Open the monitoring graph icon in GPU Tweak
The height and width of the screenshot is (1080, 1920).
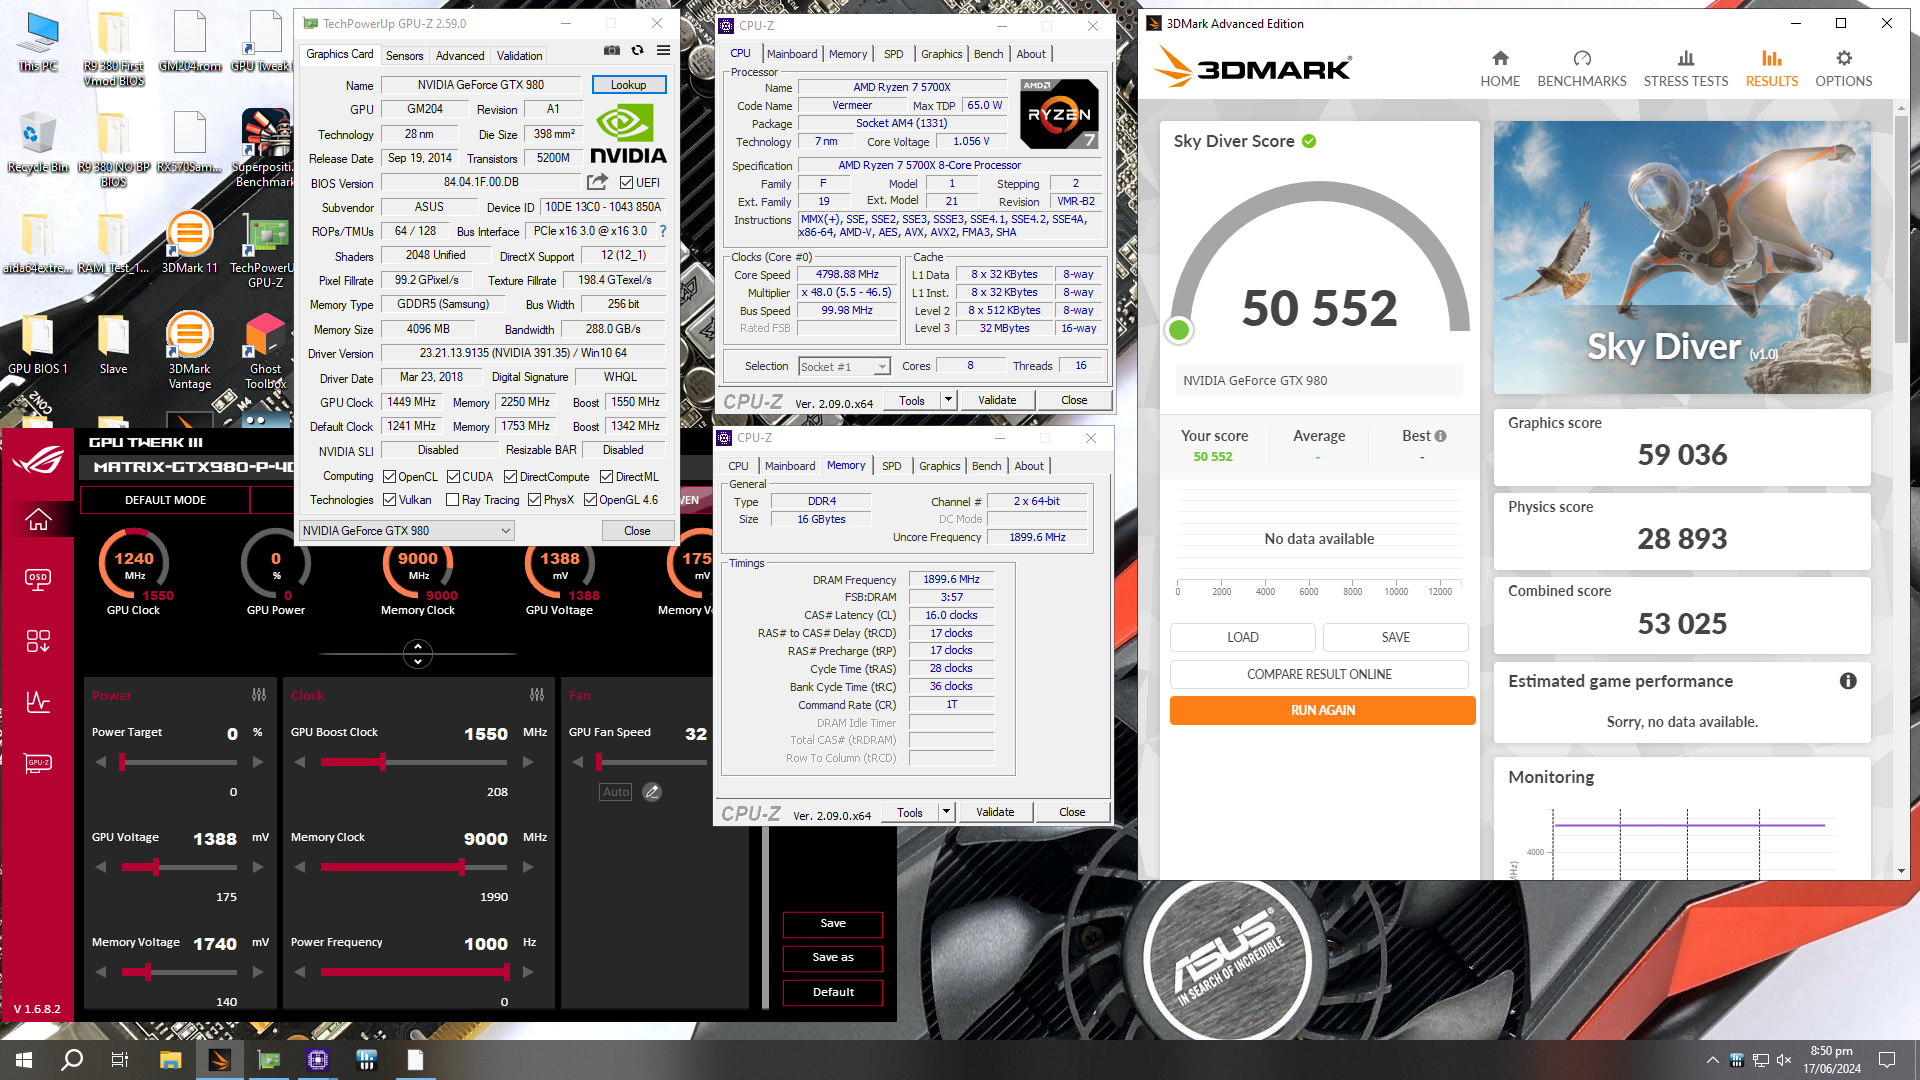pos(38,701)
